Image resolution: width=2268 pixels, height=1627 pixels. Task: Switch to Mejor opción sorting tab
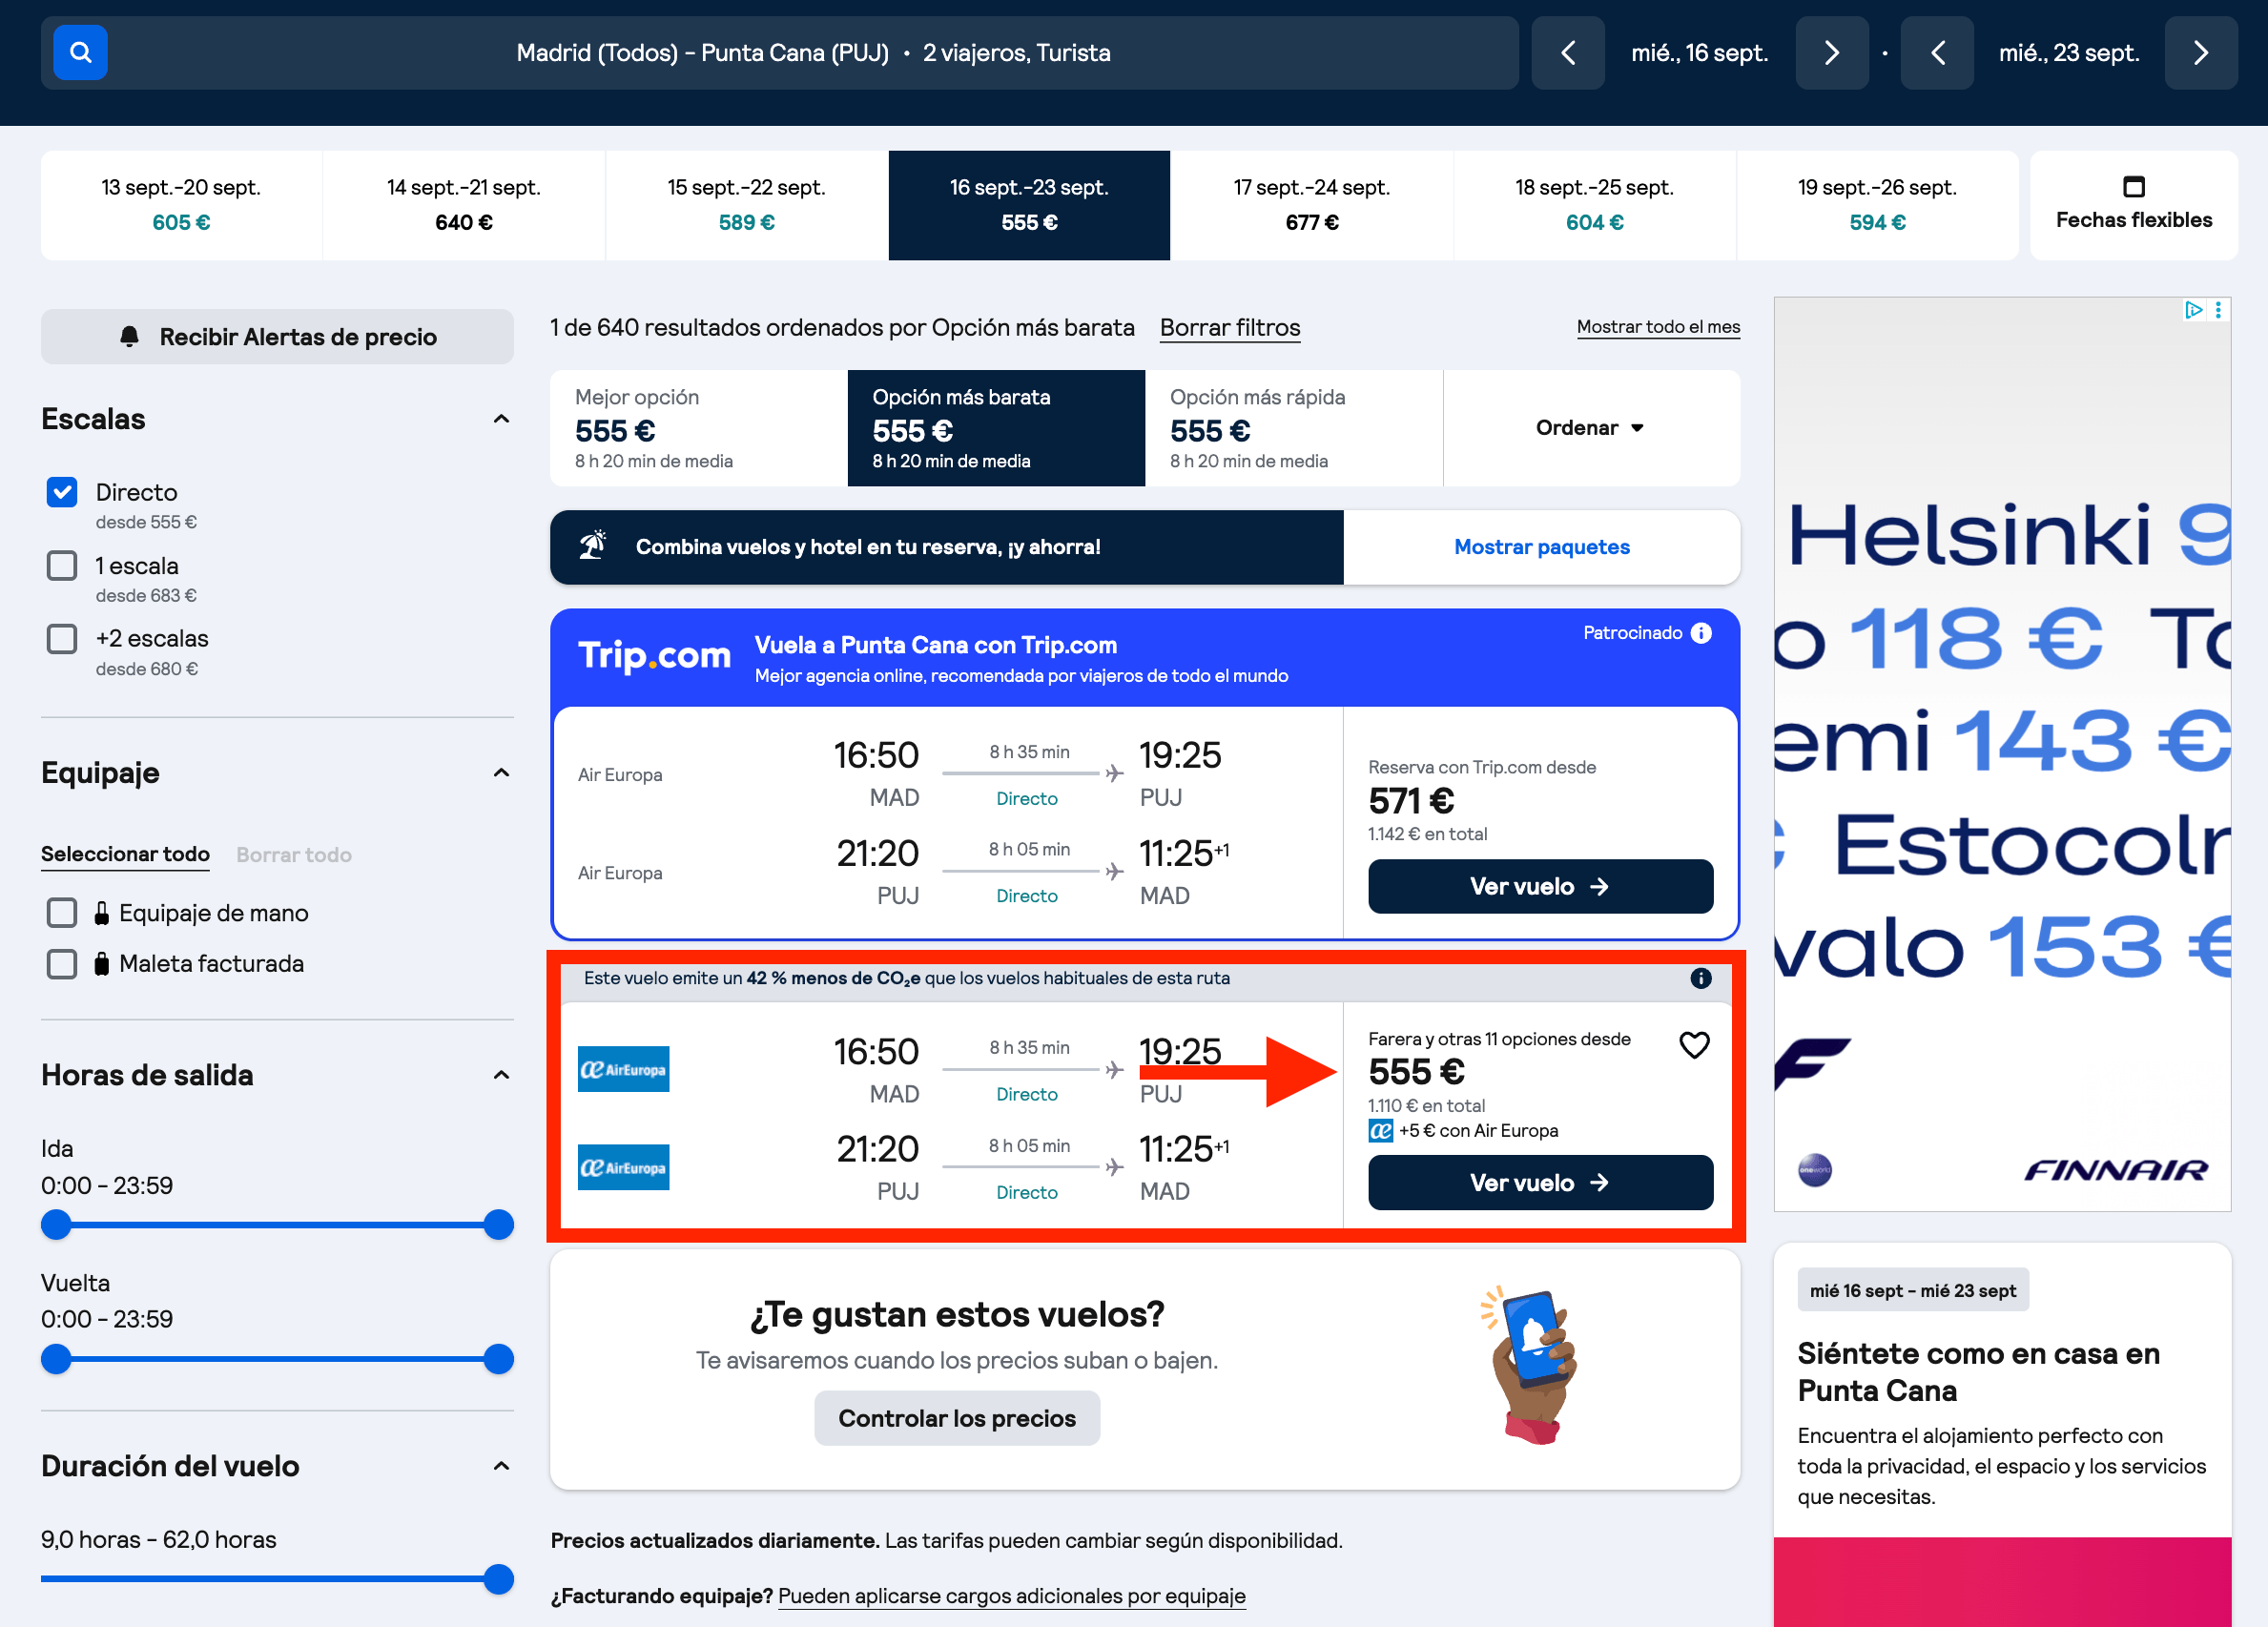pyautogui.click(x=699, y=428)
